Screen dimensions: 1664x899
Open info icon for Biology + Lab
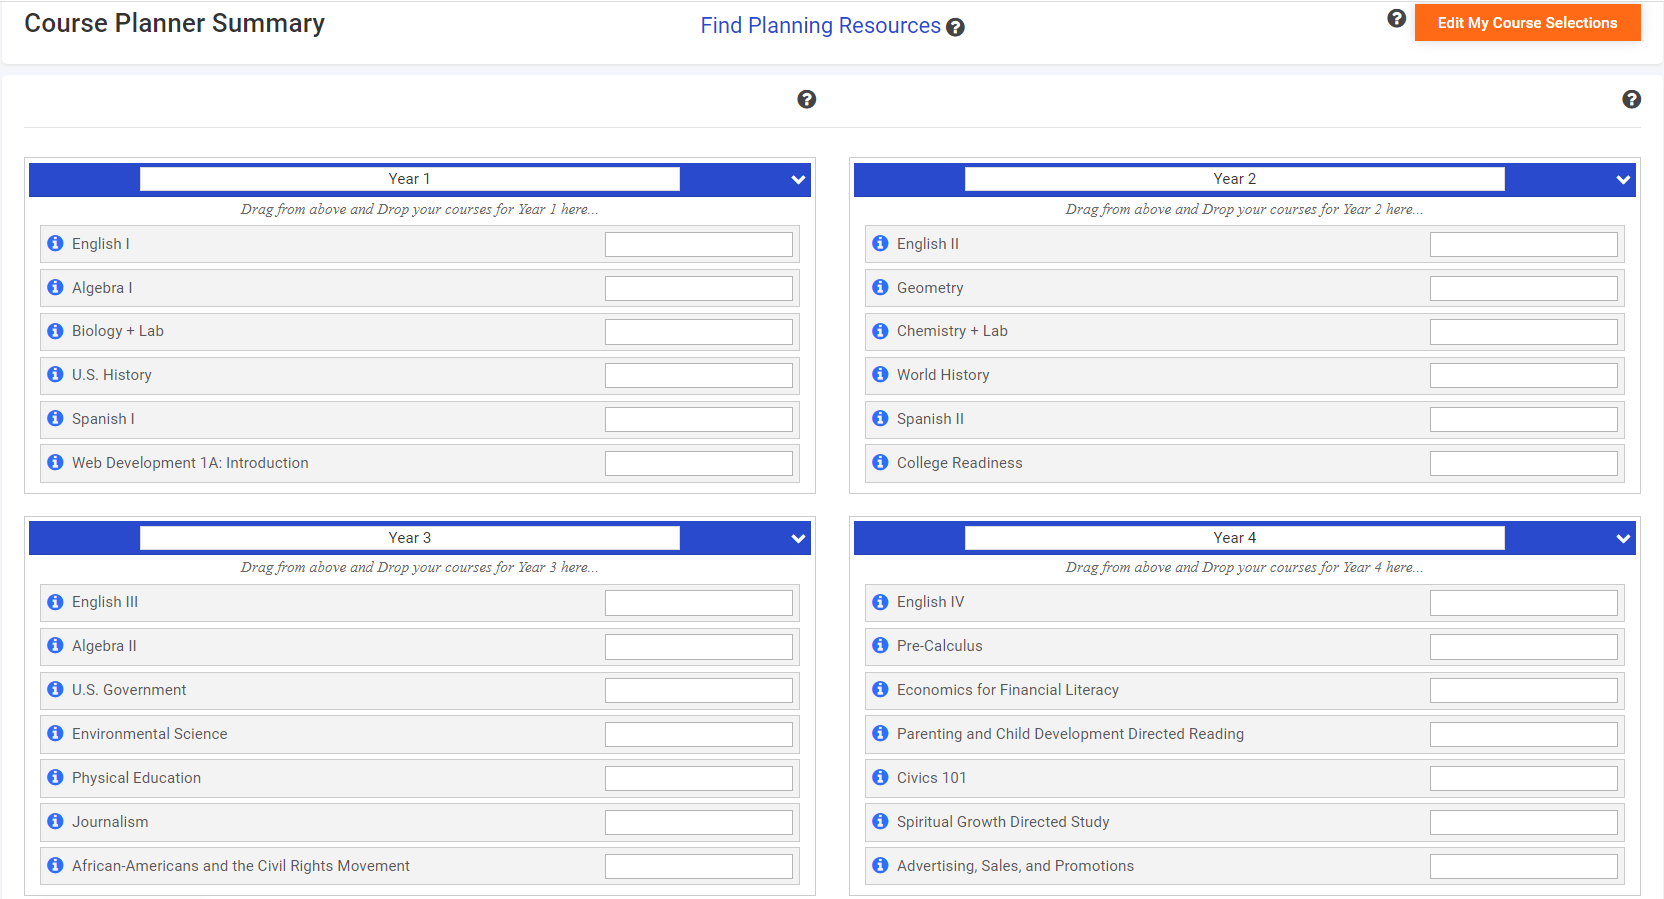click(56, 331)
